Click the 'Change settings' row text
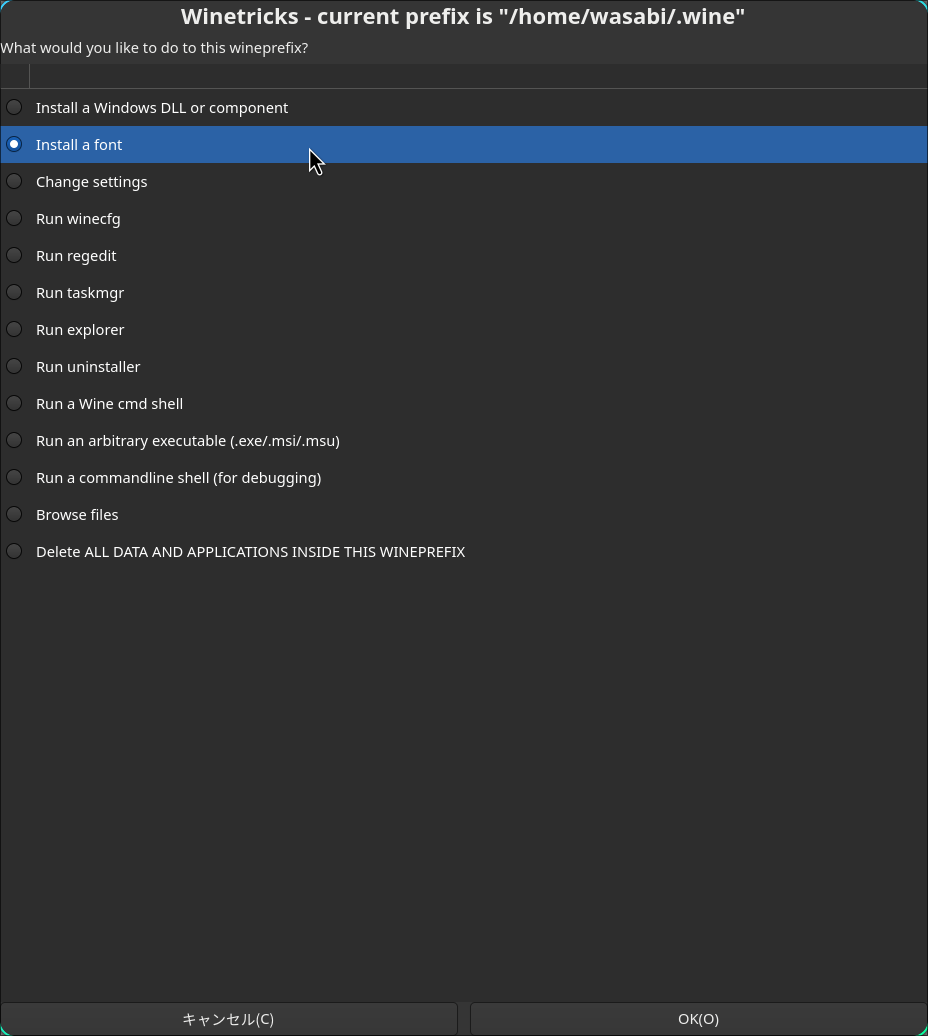 click(x=91, y=182)
